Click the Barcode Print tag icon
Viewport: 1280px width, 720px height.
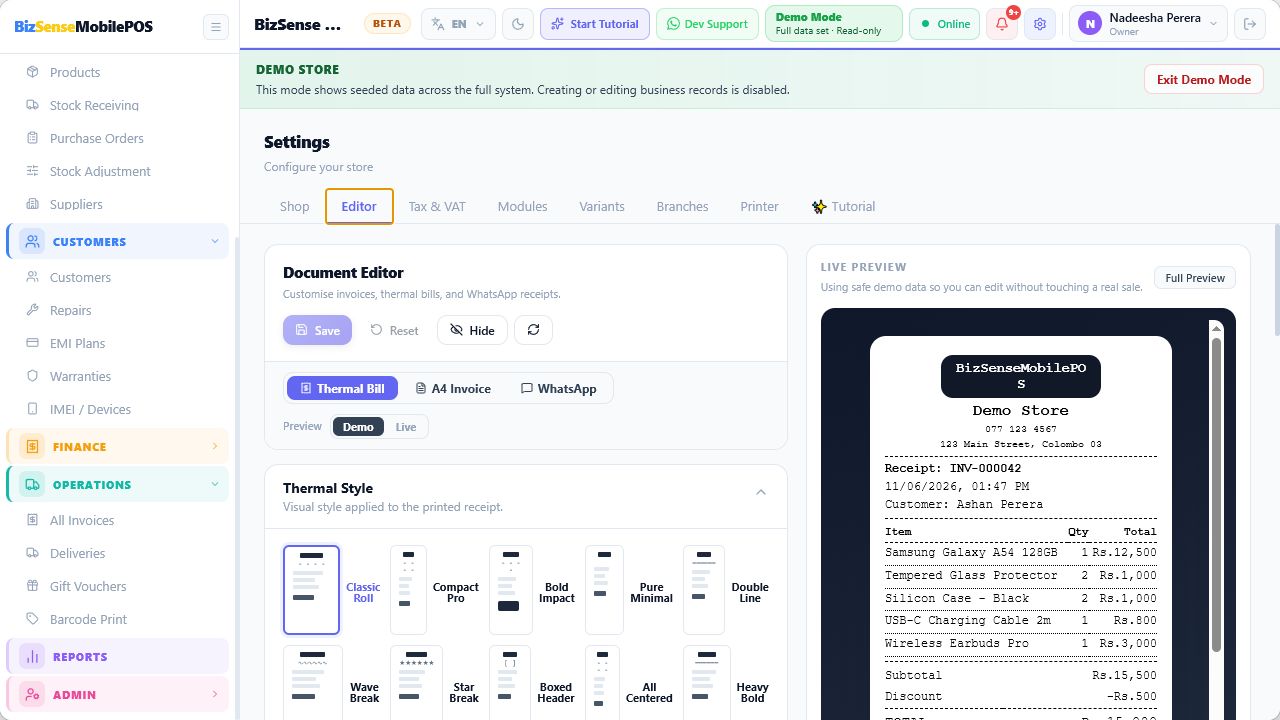[x=33, y=619]
